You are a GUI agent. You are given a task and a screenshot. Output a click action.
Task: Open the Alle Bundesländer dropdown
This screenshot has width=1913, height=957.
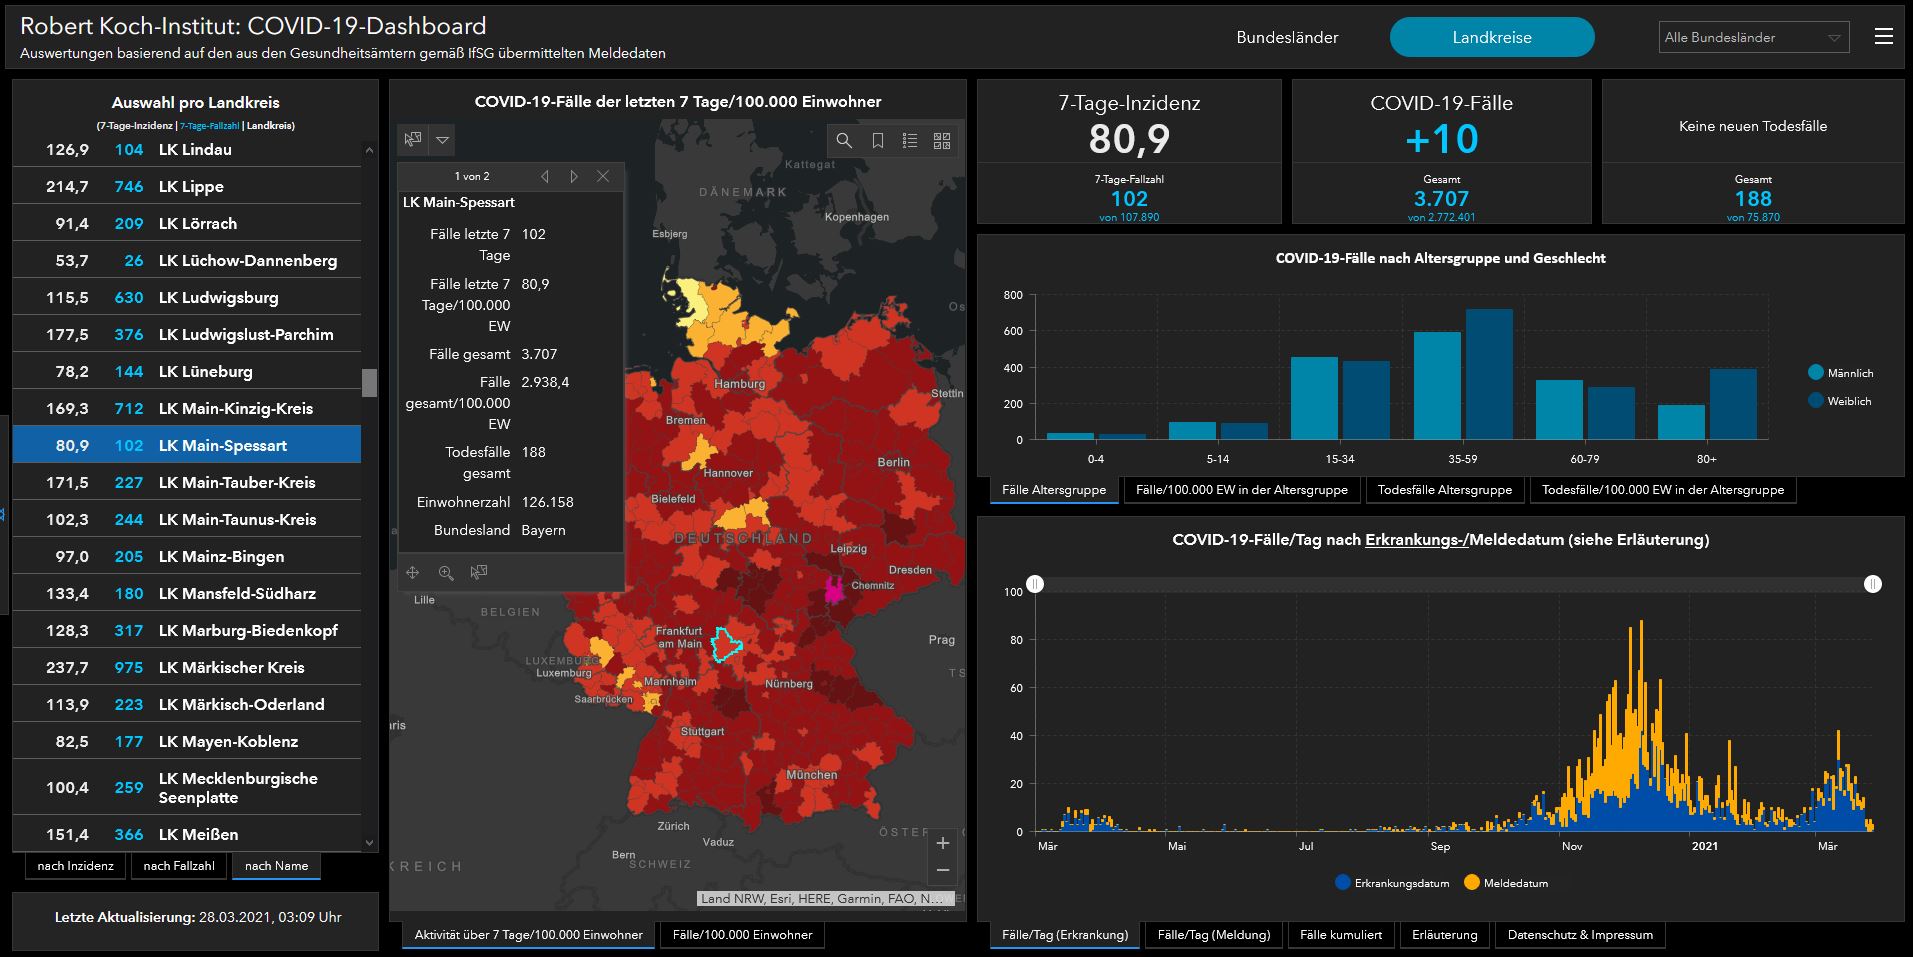(1753, 37)
